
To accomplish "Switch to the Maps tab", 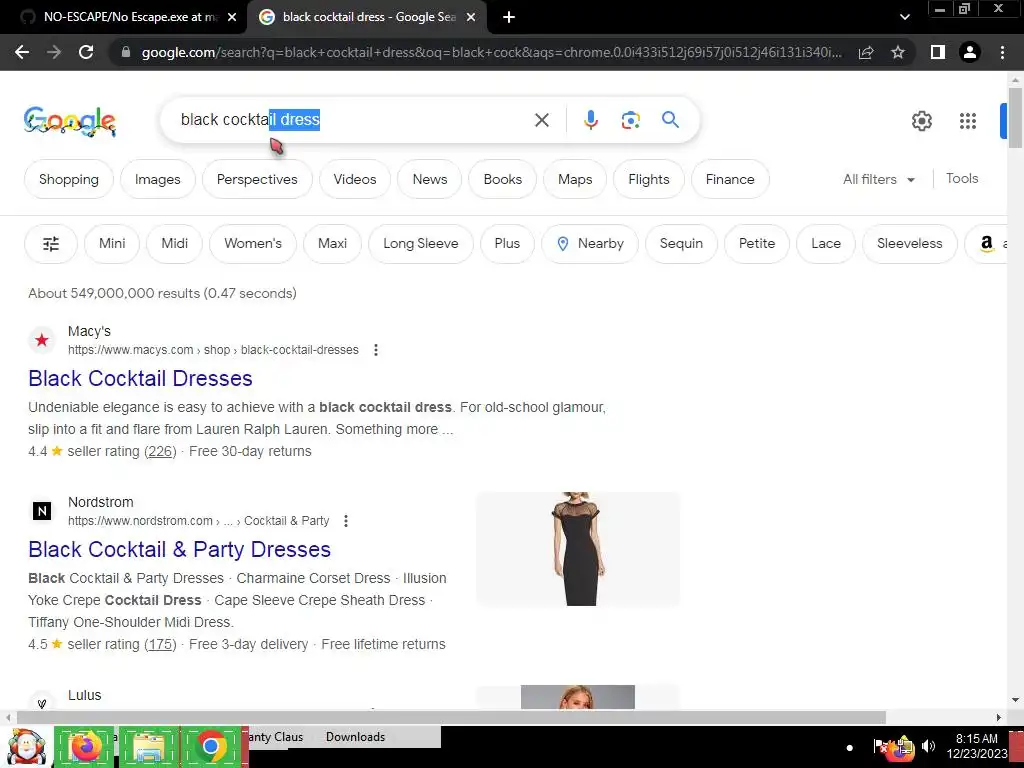I will point(575,179).
